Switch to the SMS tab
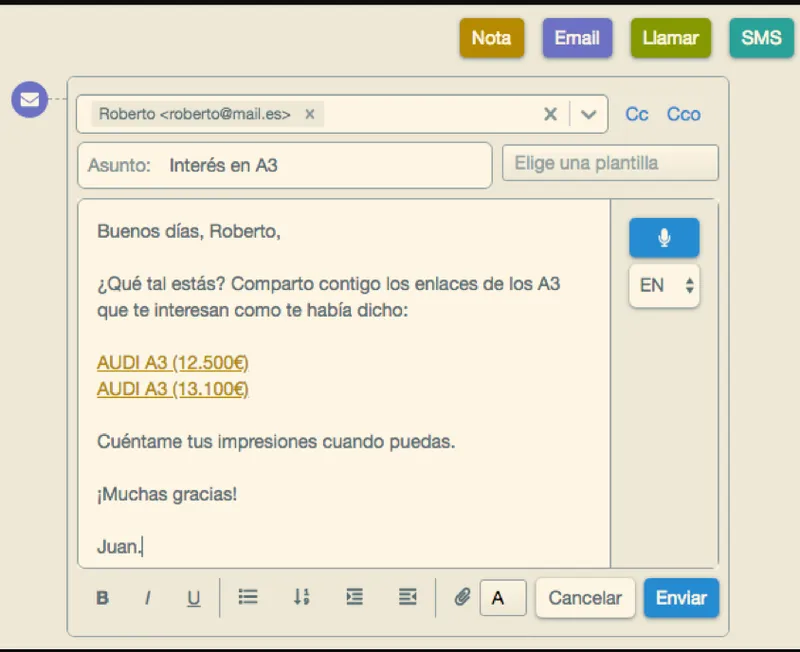This screenshot has width=800, height=652. coord(761,38)
